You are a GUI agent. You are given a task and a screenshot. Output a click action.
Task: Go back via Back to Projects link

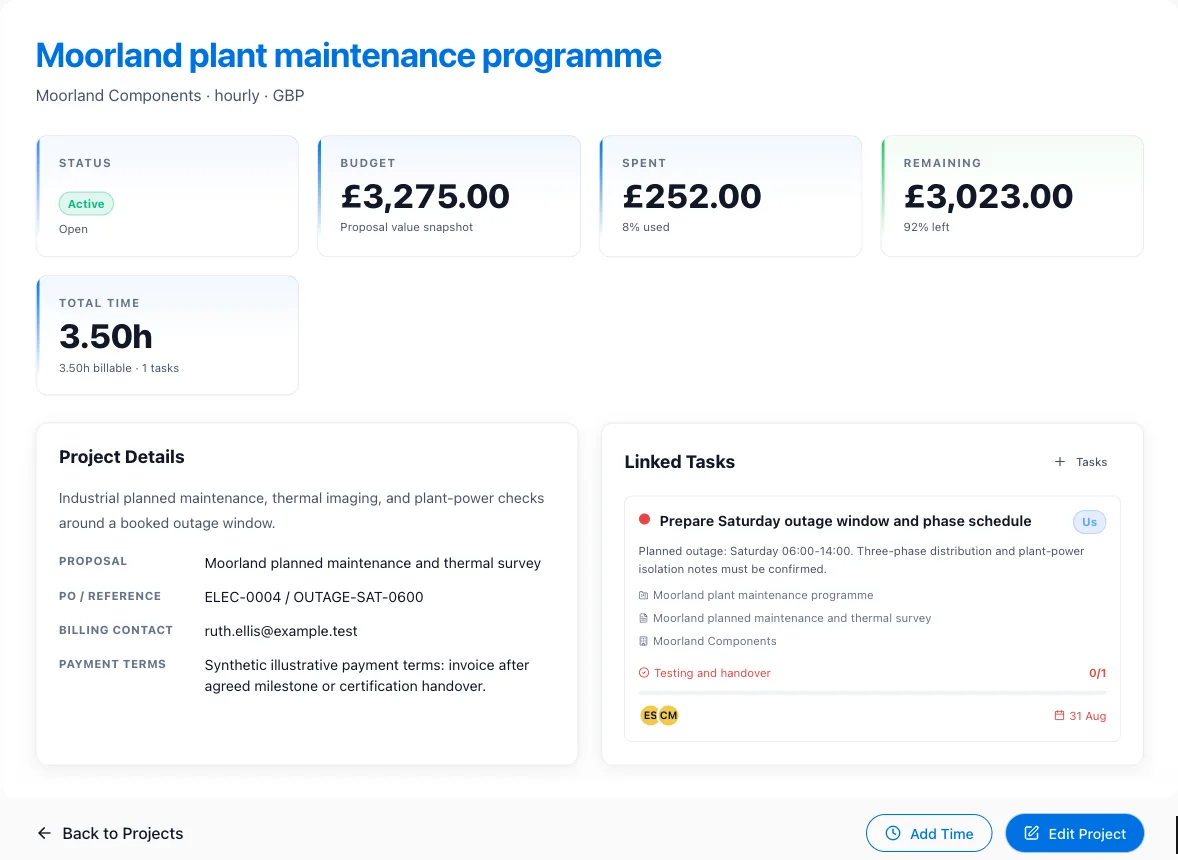110,833
